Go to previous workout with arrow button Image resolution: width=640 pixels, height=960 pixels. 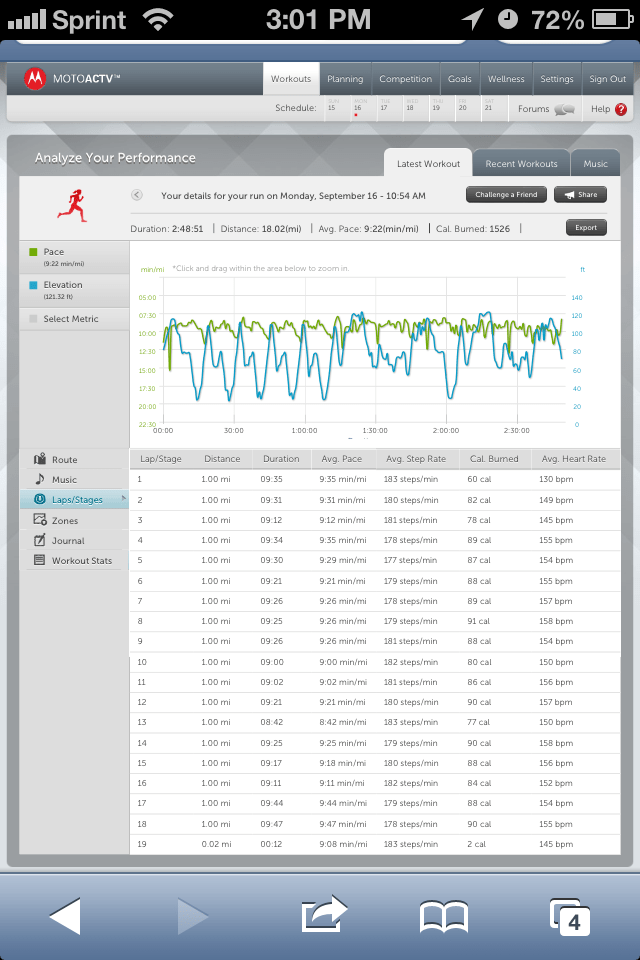click(137, 195)
